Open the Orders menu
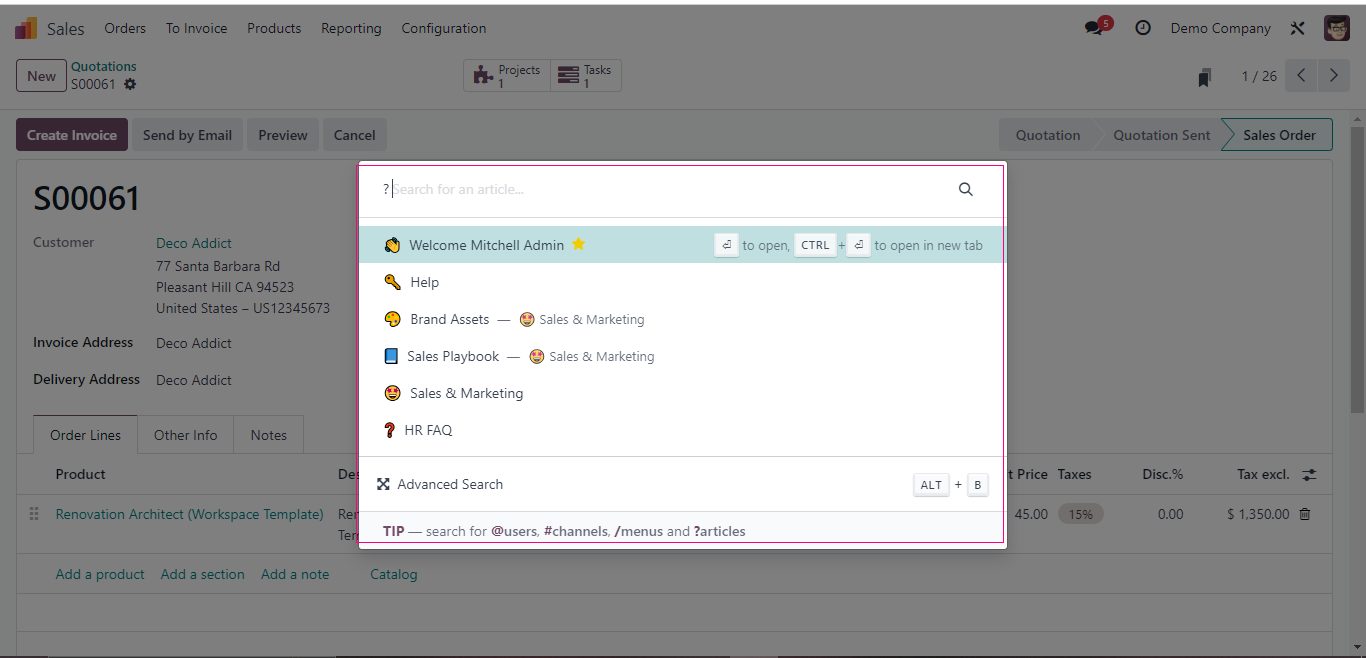Screen dimensions: 1366x658 pyautogui.click(x=125, y=28)
